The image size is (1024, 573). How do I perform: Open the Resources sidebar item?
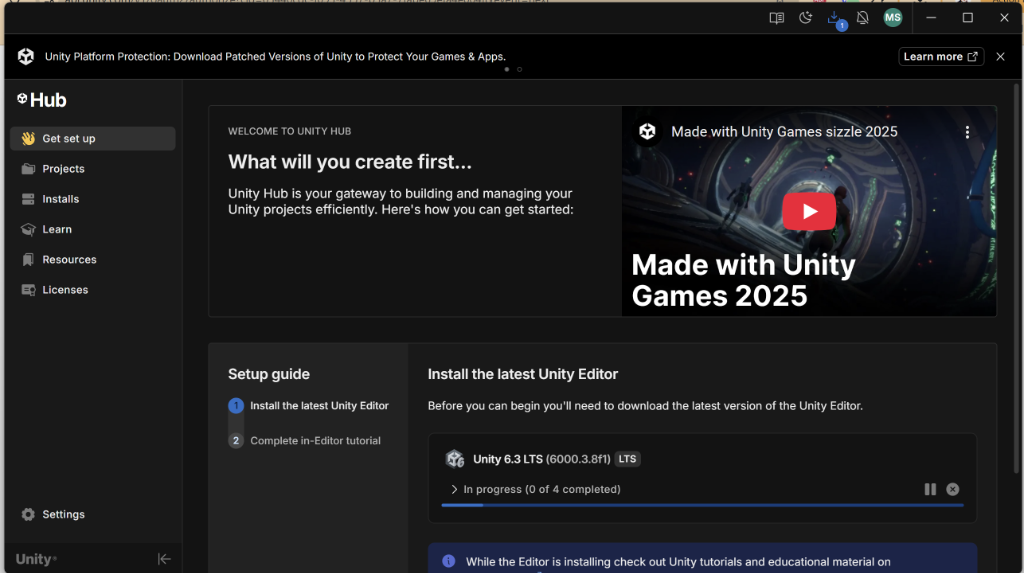coord(93,259)
